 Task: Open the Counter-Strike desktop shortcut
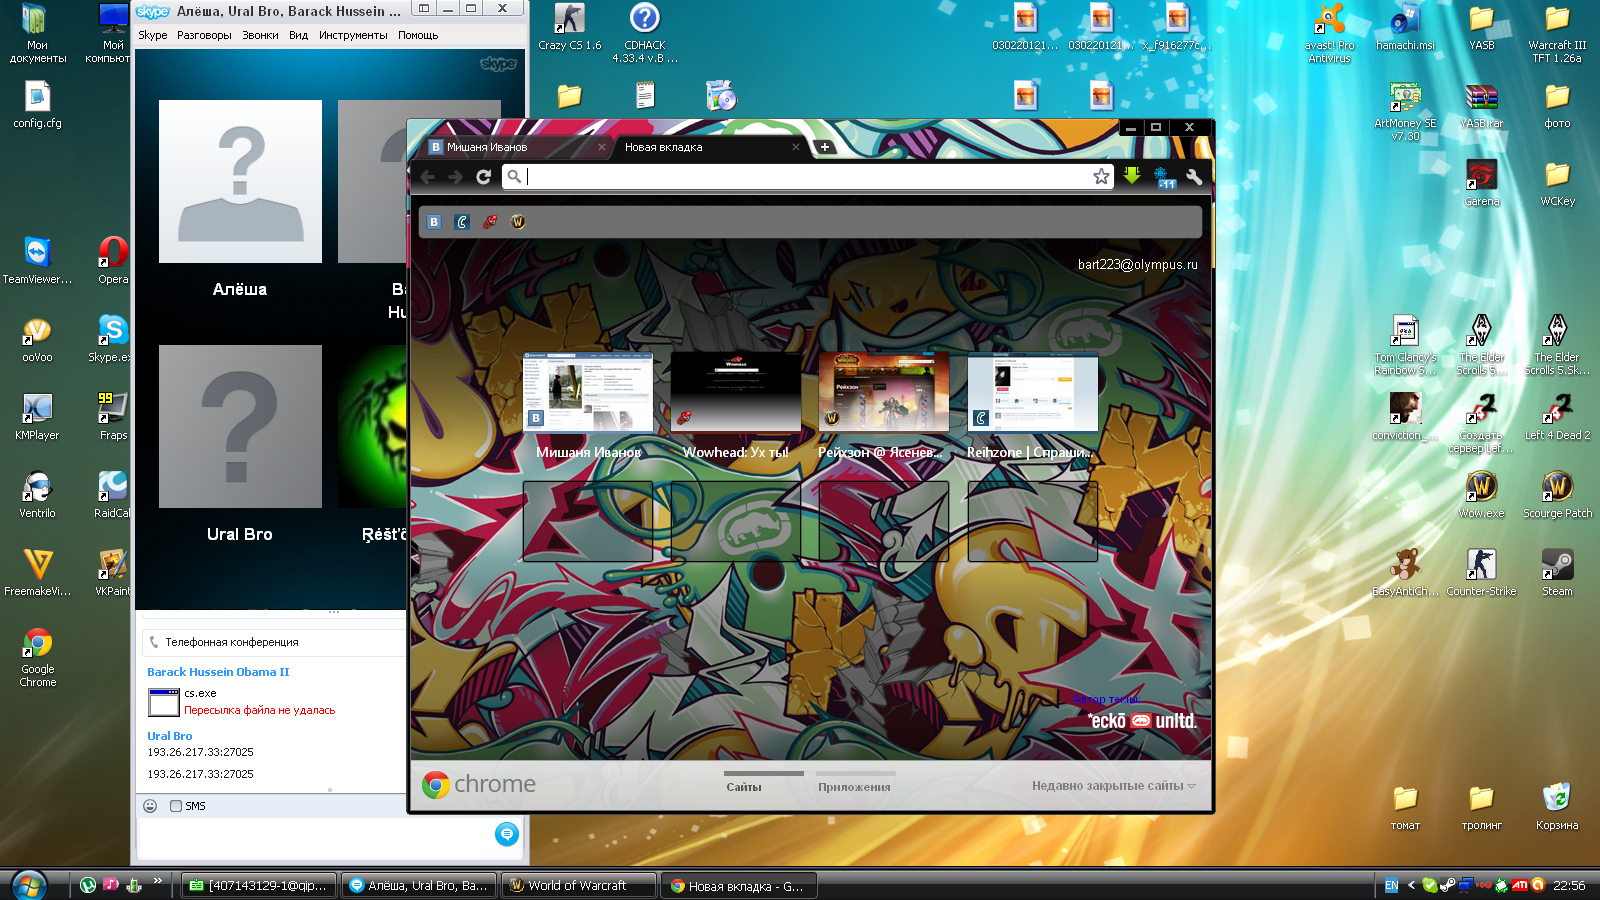click(1481, 573)
